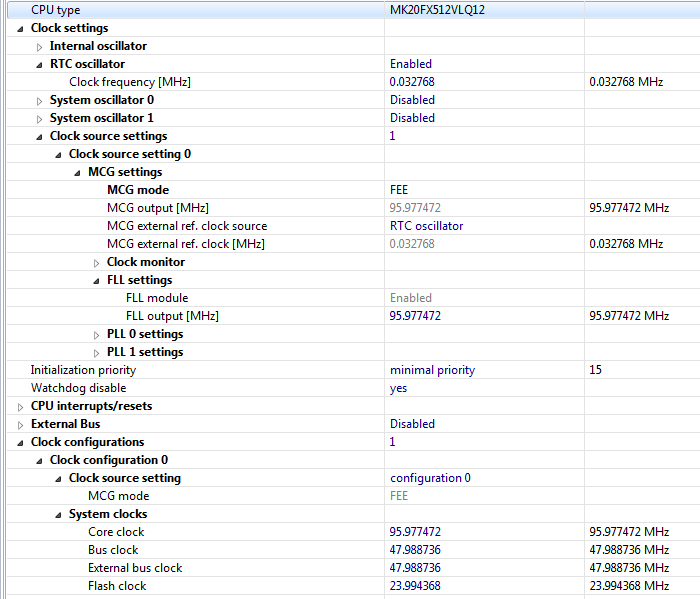The image size is (700, 599).
Task: Click External bus clock detail 47.988736 MHz
Action: (629, 568)
